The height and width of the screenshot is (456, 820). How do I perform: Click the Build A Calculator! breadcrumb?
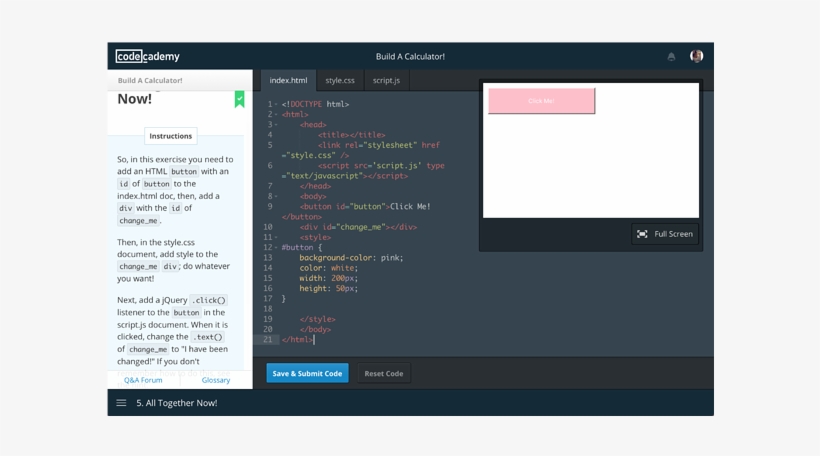pyautogui.click(x=150, y=81)
